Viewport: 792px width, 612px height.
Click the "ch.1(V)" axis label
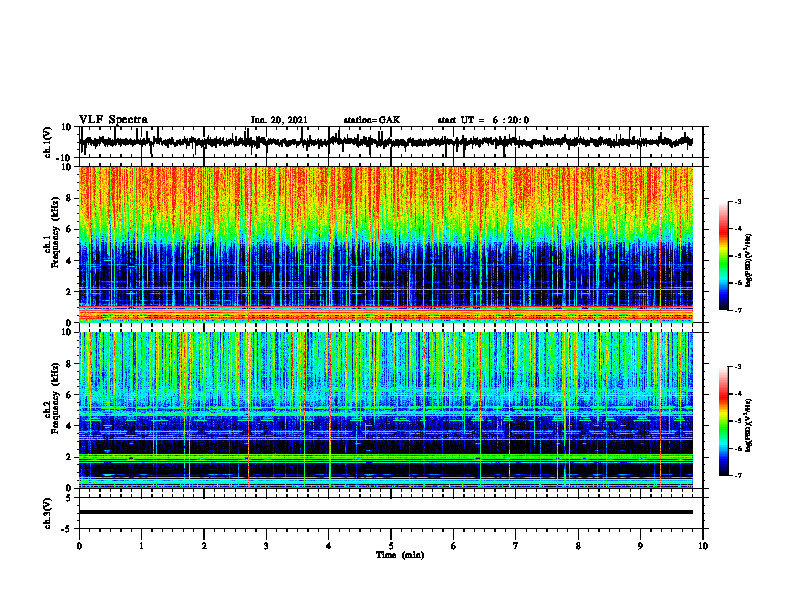click(x=48, y=142)
